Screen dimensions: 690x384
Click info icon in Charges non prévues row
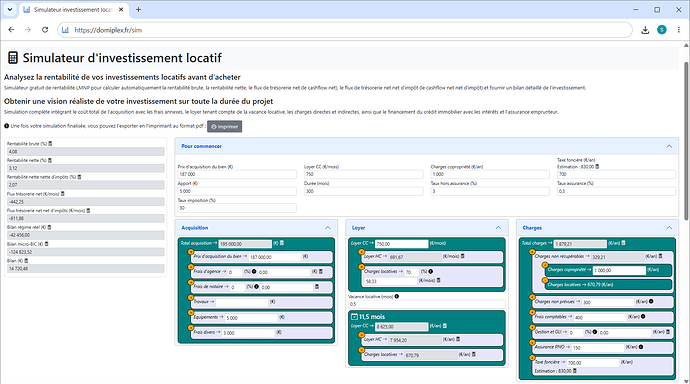coord(651,302)
